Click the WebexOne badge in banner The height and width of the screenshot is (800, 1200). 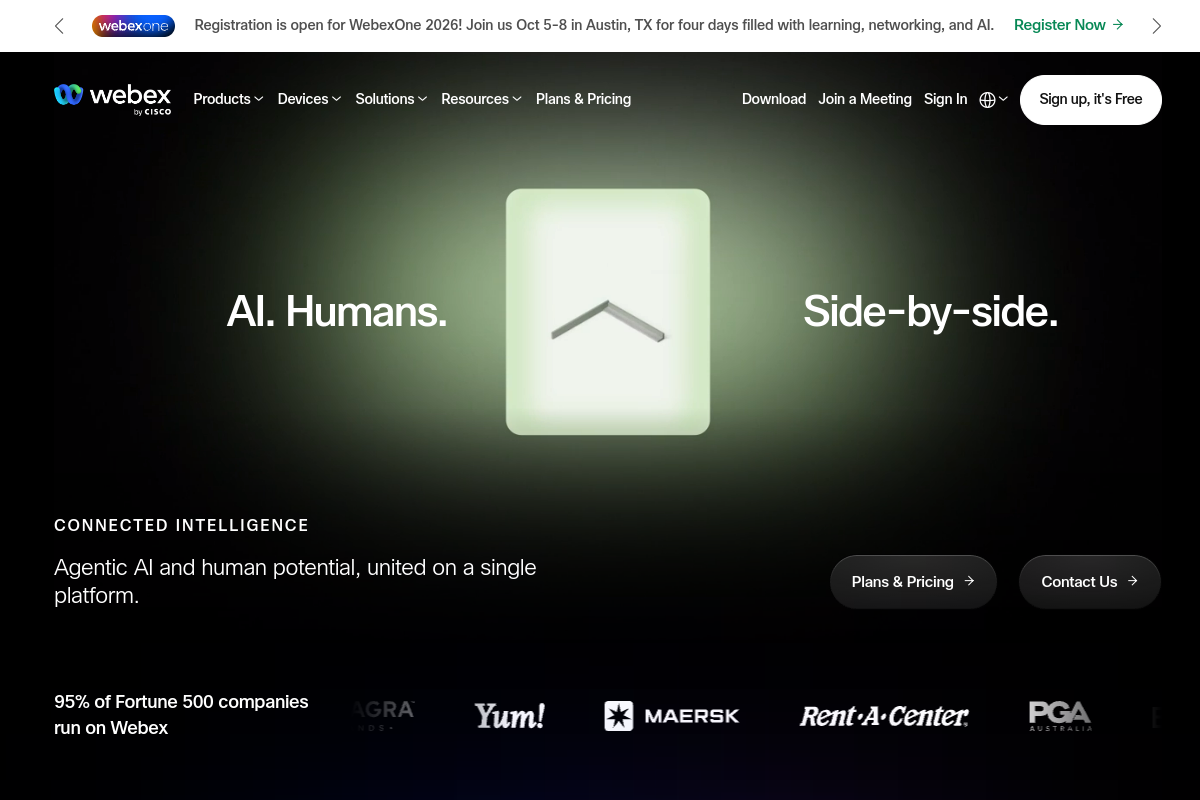click(133, 26)
